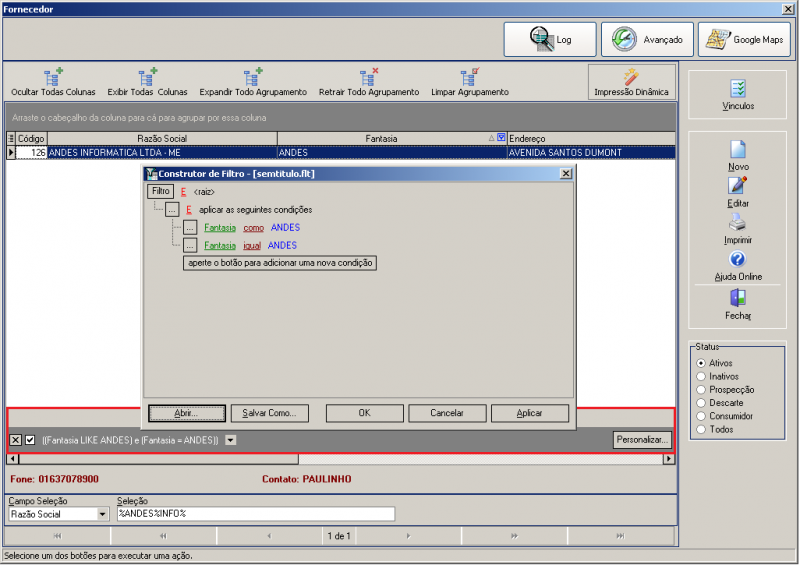Change the 'igual' operator
The width and height of the screenshot is (800, 565).
(252, 245)
